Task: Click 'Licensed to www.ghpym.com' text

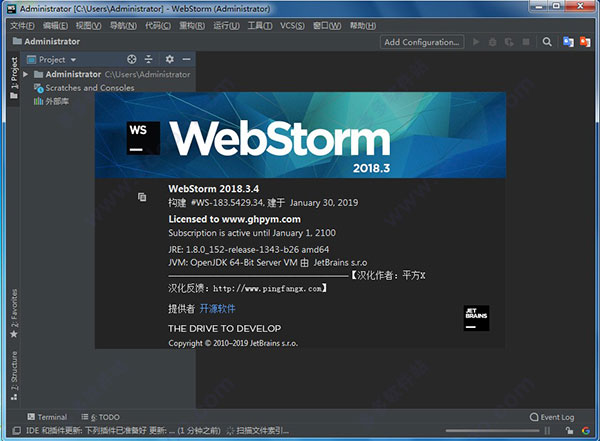Action: click(x=235, y=219)
